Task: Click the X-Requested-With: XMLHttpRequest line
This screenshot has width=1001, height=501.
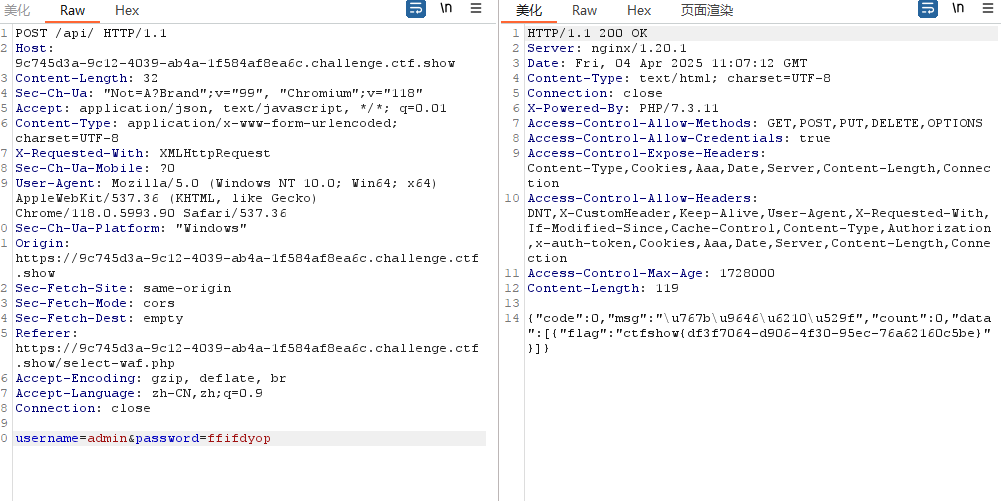Action: click(143, 153)
